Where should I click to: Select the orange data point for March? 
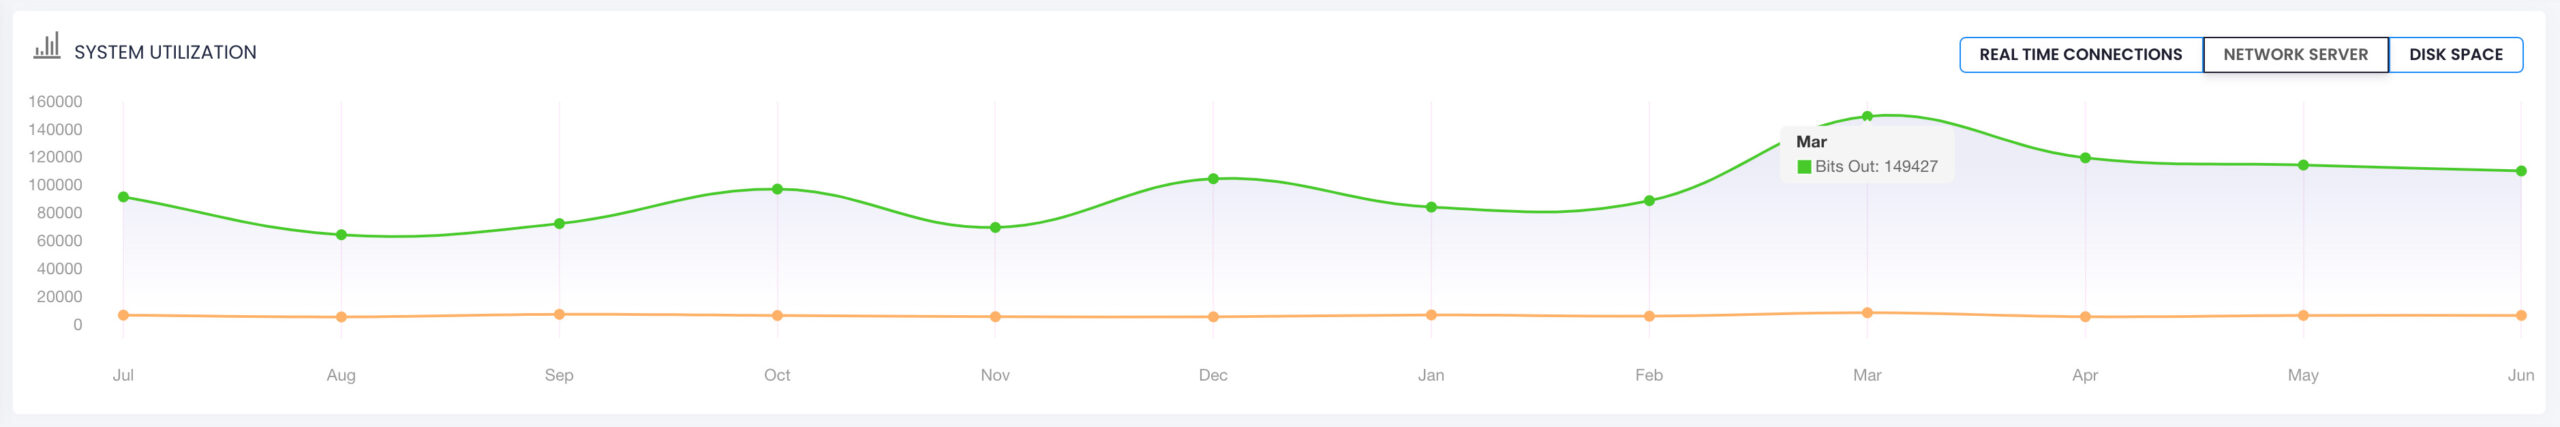click(1867, 313)
